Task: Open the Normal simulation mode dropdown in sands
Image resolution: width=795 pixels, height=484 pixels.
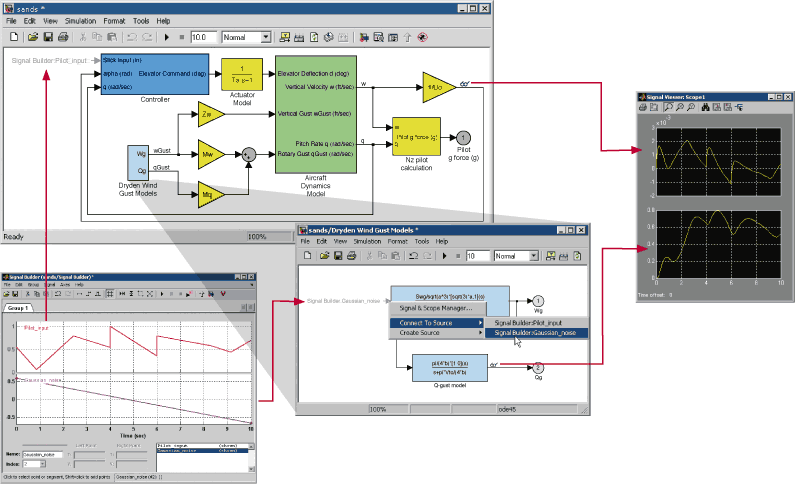Action: pos(266,37)
